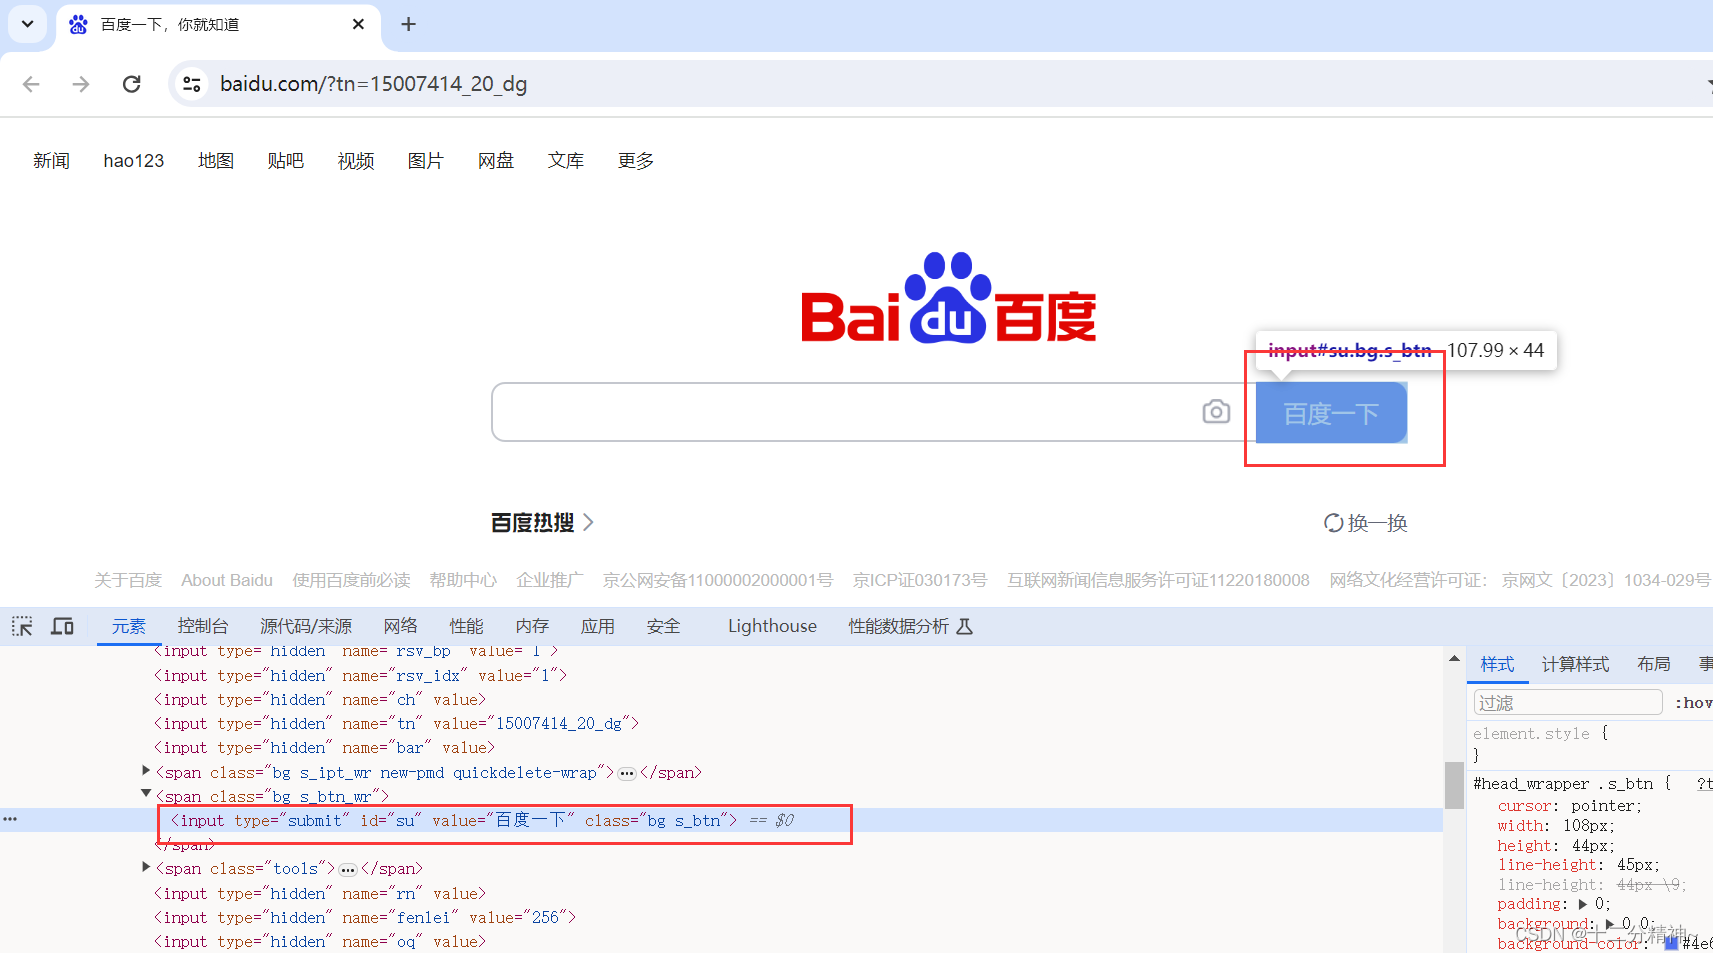Viewport: 1713px width, 953px height.
Task: Select the hidden input name="tn" row
Action: tap(396, 723)
